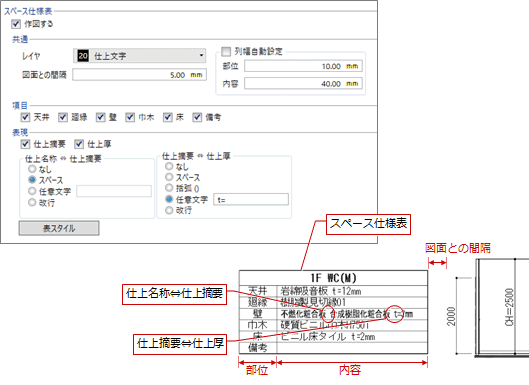
Task: Toggle the 作図する checkbox
Action: click(16, 24)
